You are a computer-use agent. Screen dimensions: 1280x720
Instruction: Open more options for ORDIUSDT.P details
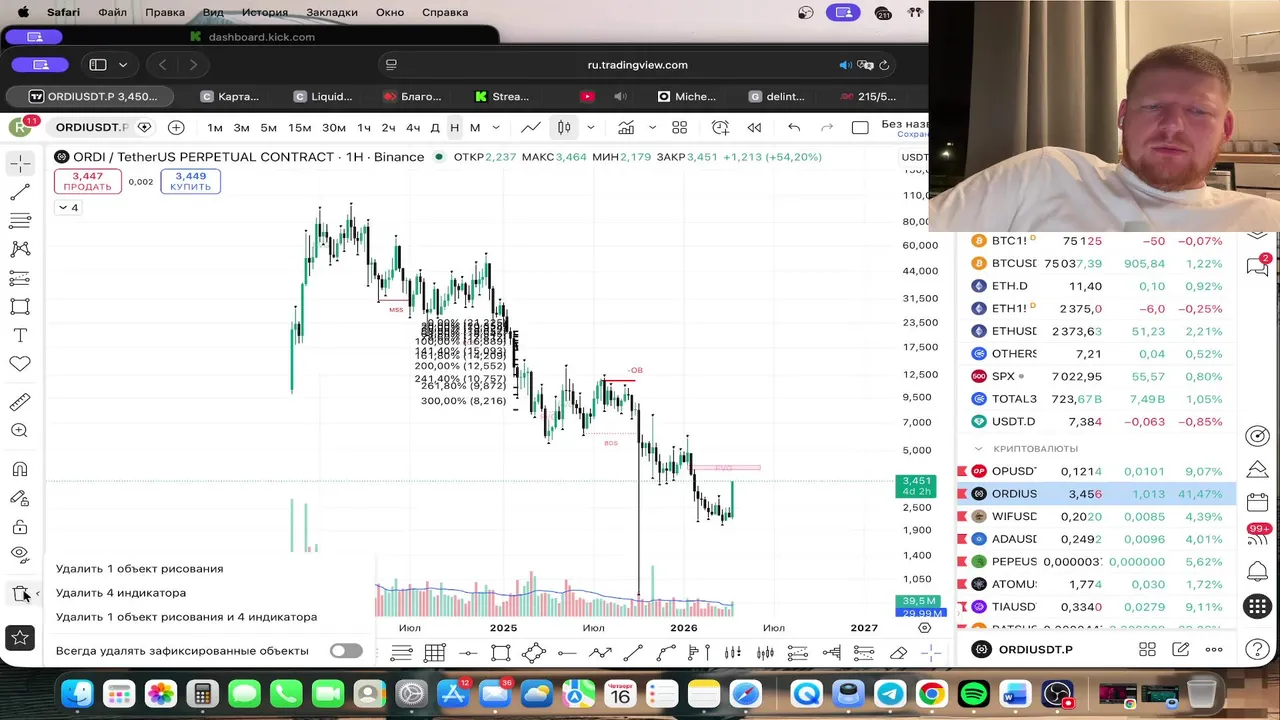tap(1214, 650)
